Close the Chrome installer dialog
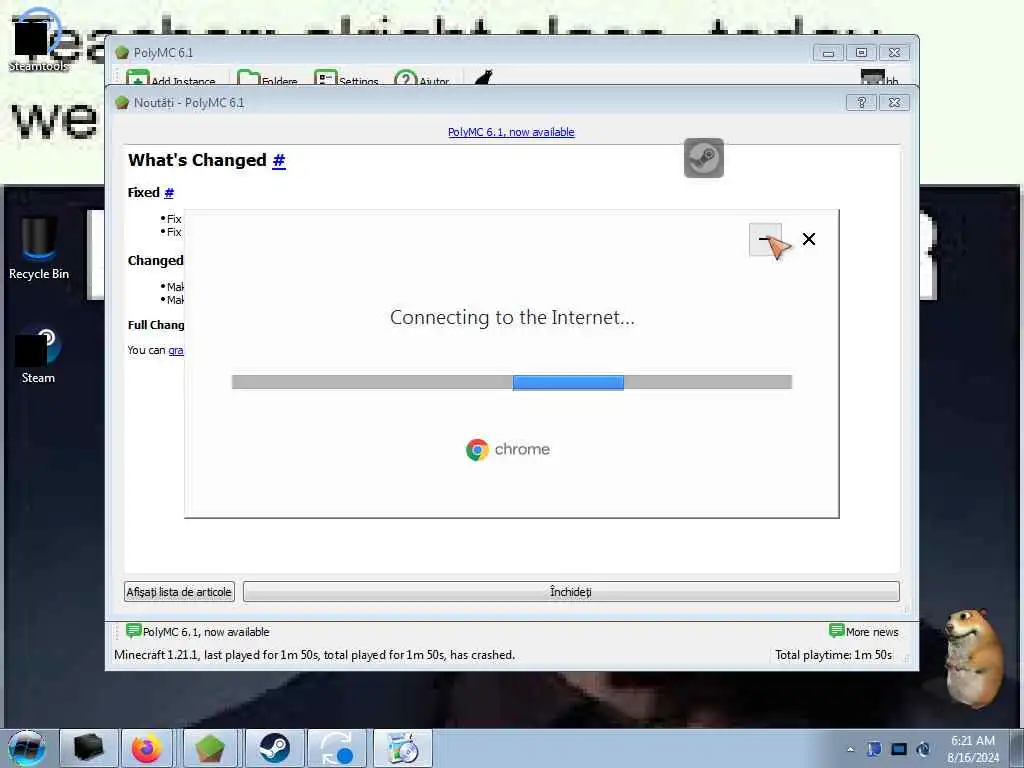Screen dimensions: 1024x768 (x=808, y=239)
